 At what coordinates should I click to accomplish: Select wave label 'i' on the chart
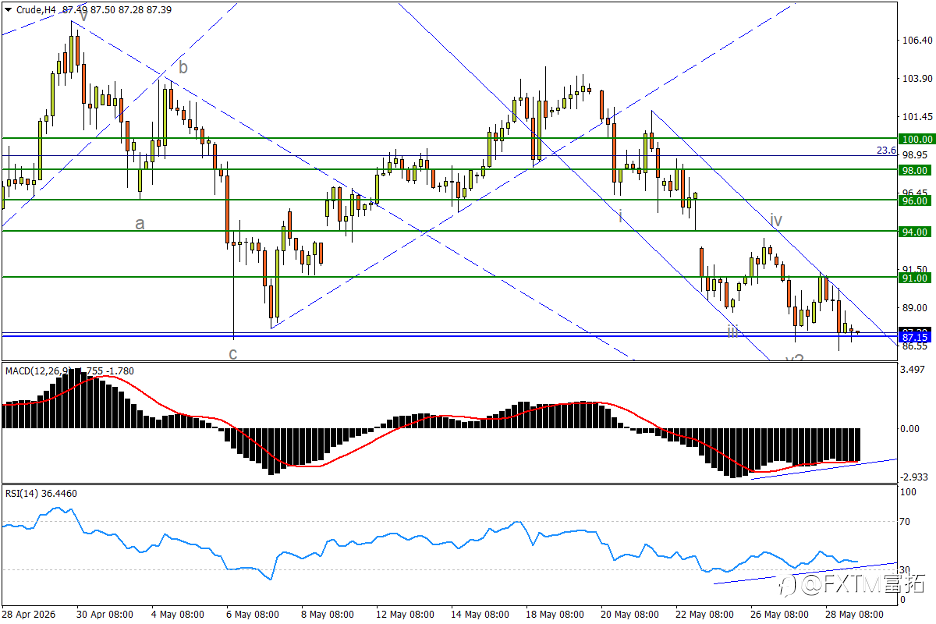coord(621,215)
